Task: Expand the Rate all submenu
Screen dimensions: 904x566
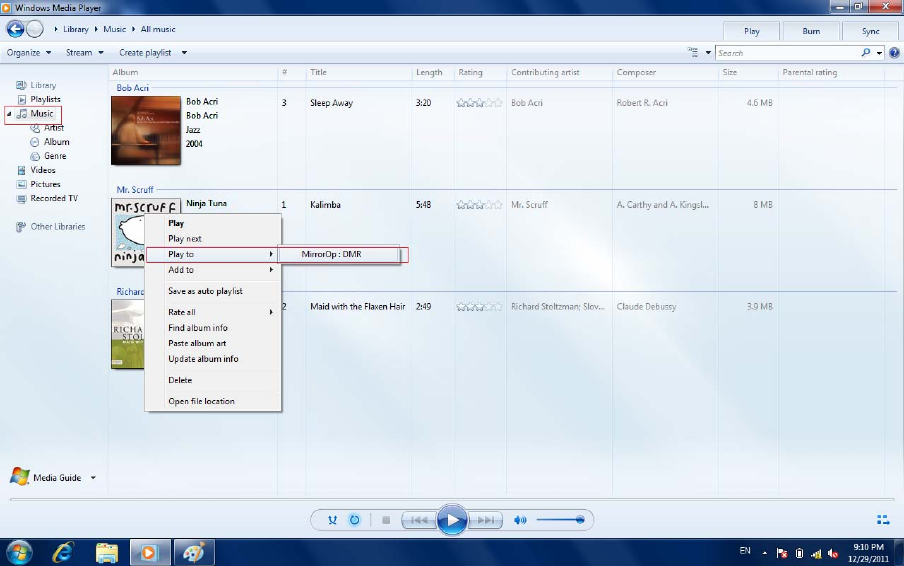Action: [x=213, y=312]
